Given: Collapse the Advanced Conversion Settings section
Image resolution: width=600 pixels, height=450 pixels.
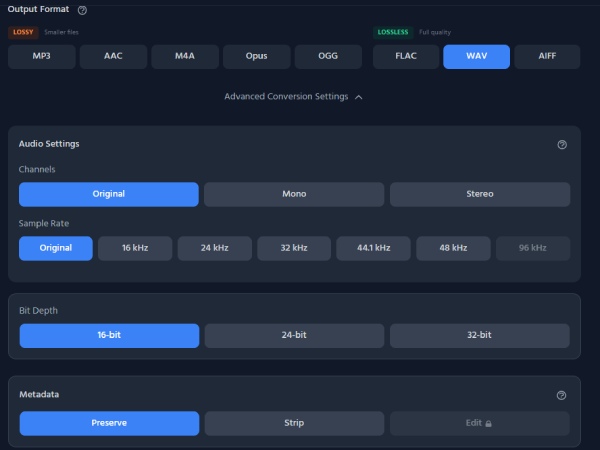Looking at the screenshot, I should click(293, 97).
